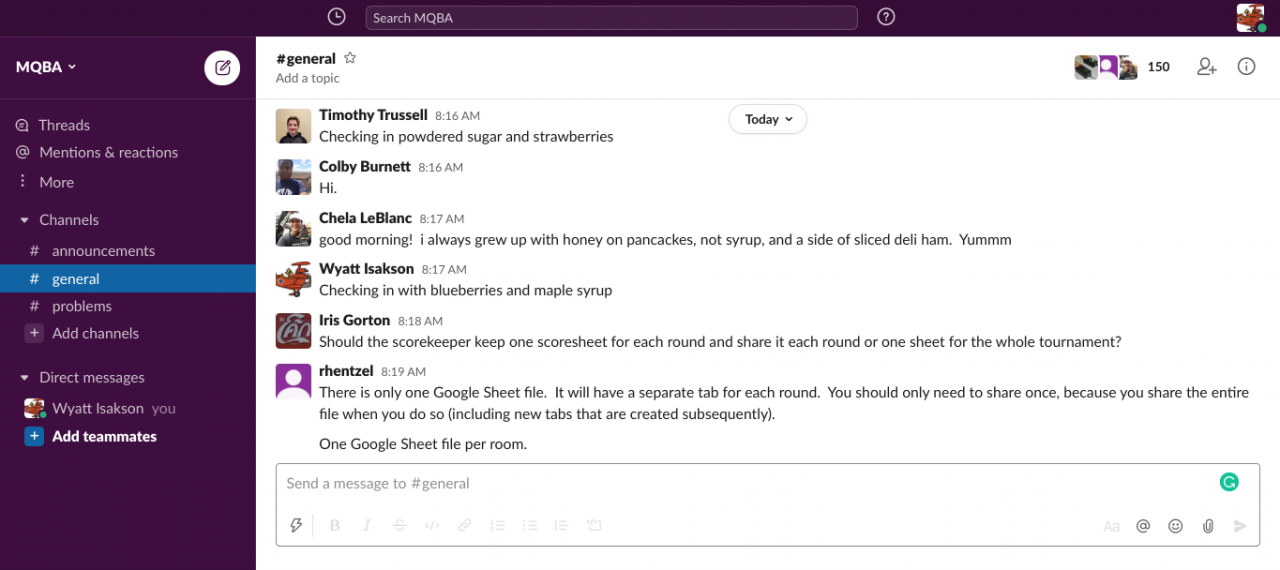Viewport: 1280px width, 570px height.
Task: Open the announcements channel
Action: tap(103, 251)
